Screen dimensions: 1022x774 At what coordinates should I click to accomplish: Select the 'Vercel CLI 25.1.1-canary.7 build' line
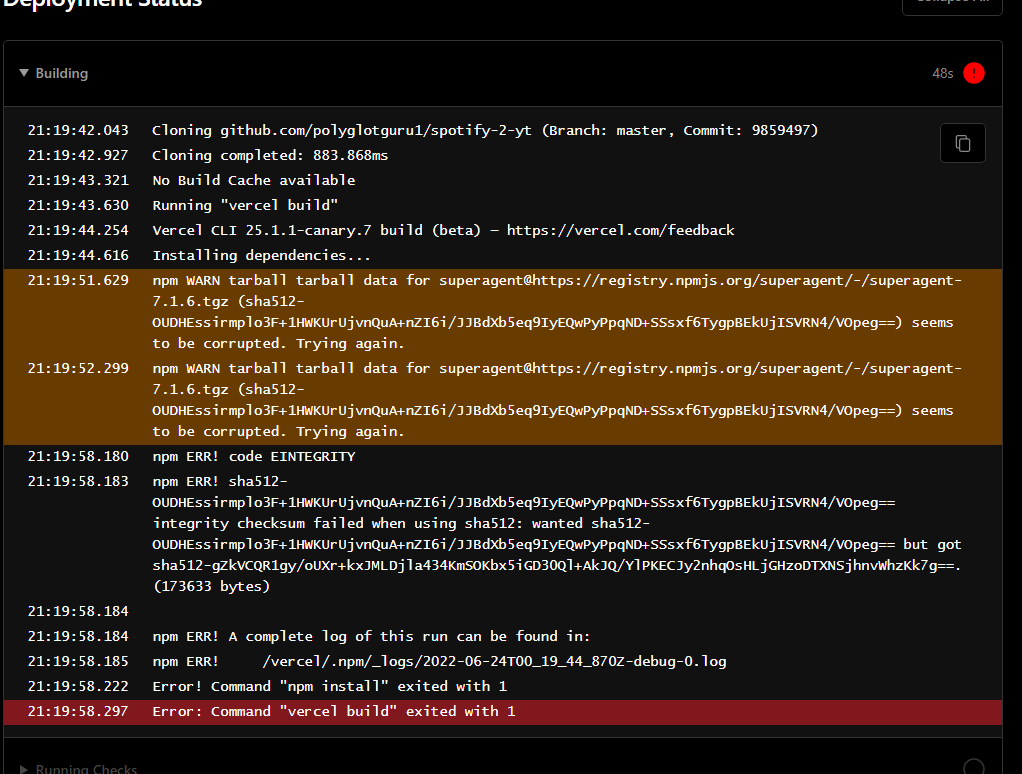point(443,230)
